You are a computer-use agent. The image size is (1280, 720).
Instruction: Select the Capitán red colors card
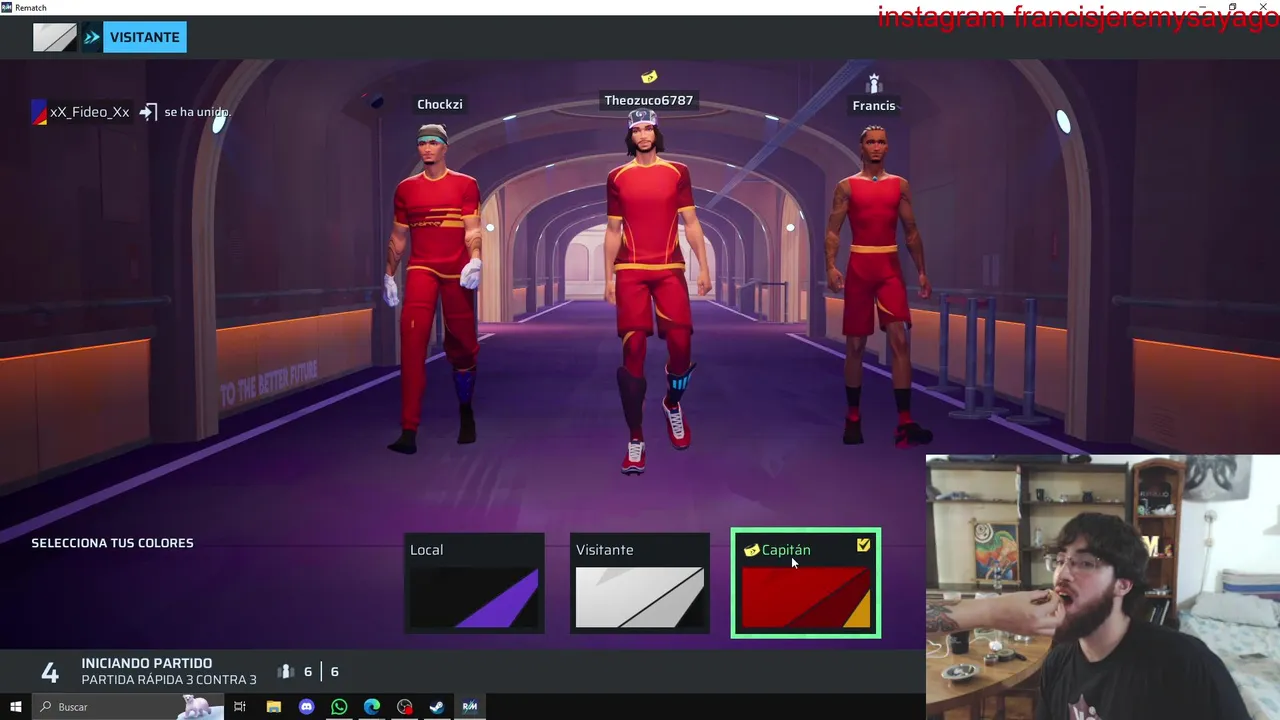click(806, 583)
